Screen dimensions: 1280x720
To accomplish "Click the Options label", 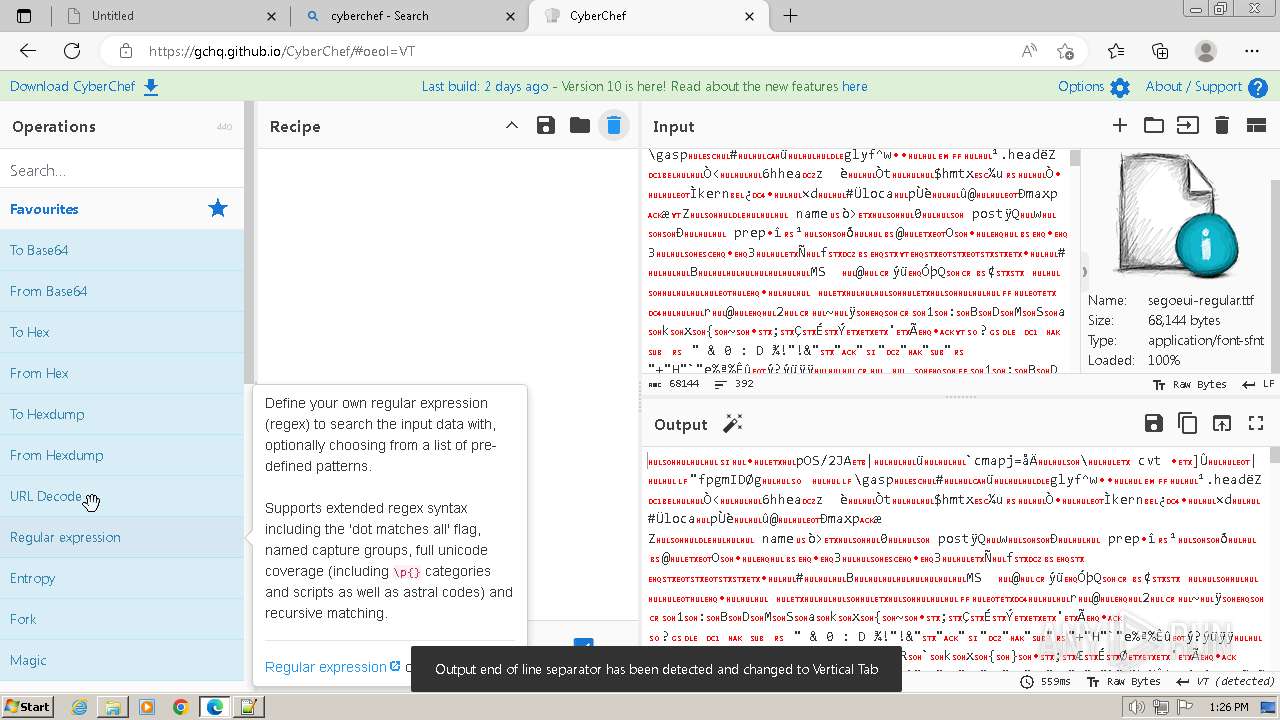I will tap(1081, 87).
